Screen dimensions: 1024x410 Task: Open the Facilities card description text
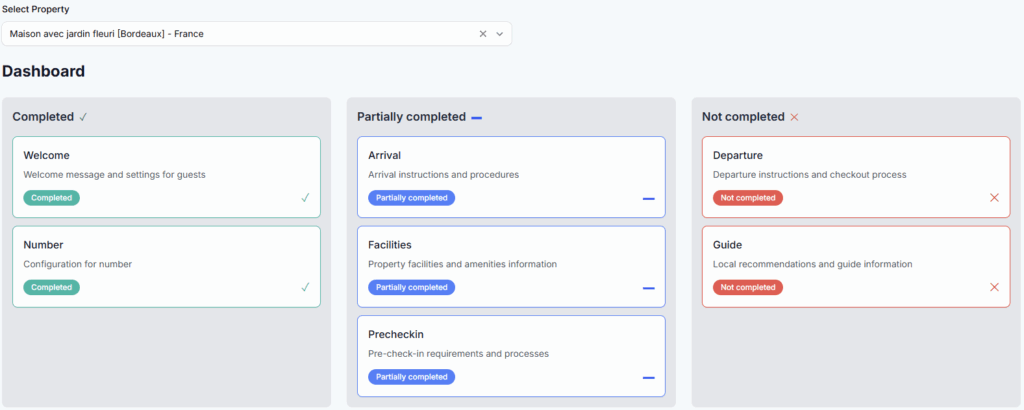(462, 264)
